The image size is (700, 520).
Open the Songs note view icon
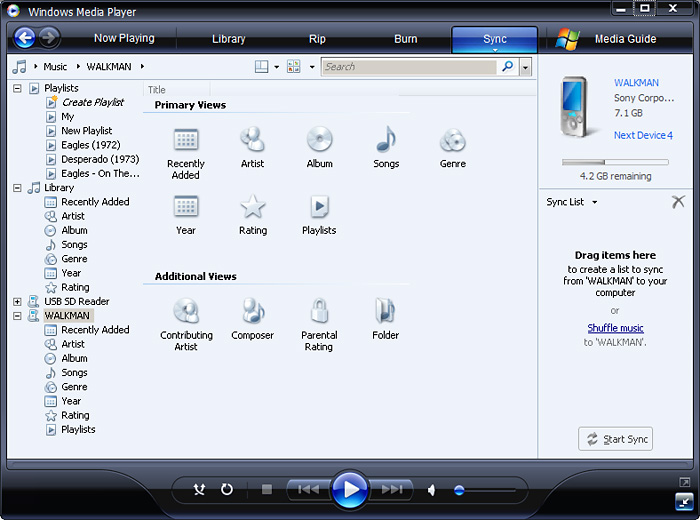tap(386, 139)
